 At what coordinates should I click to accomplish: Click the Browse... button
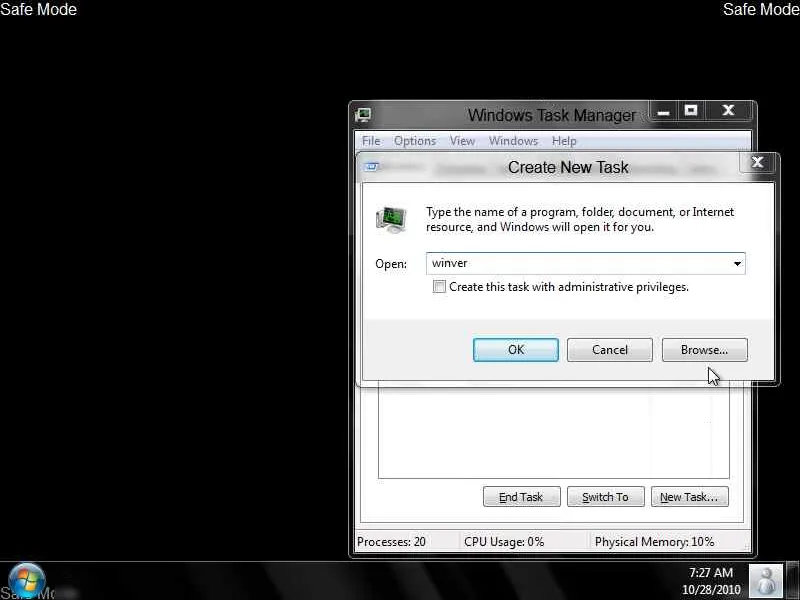[x=705, y=349]
